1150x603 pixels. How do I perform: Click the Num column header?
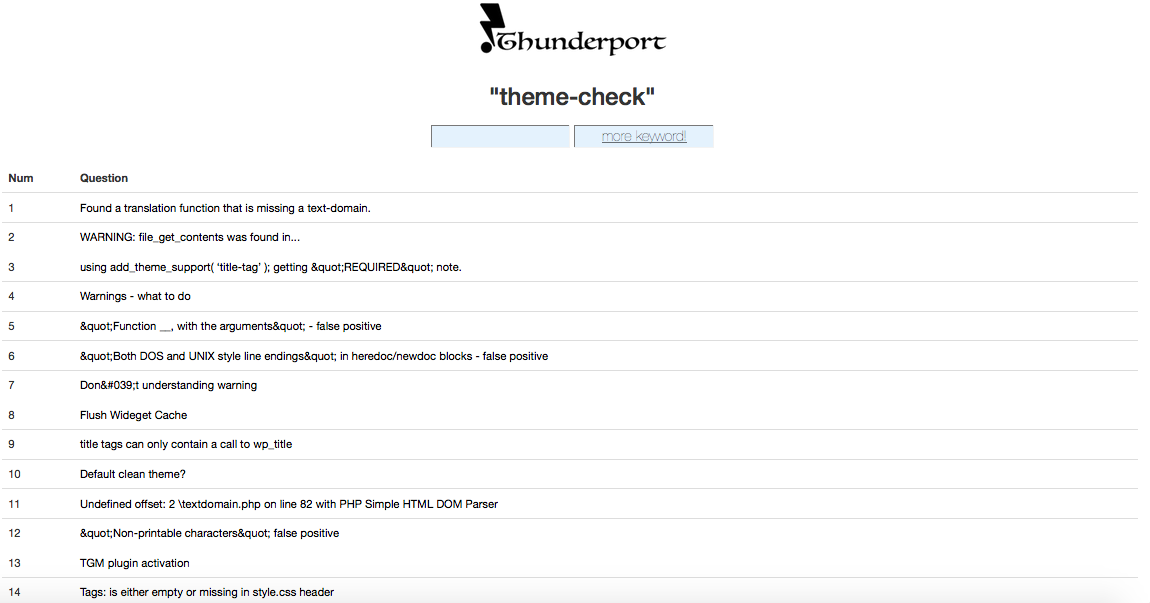(x=21, y=178)
